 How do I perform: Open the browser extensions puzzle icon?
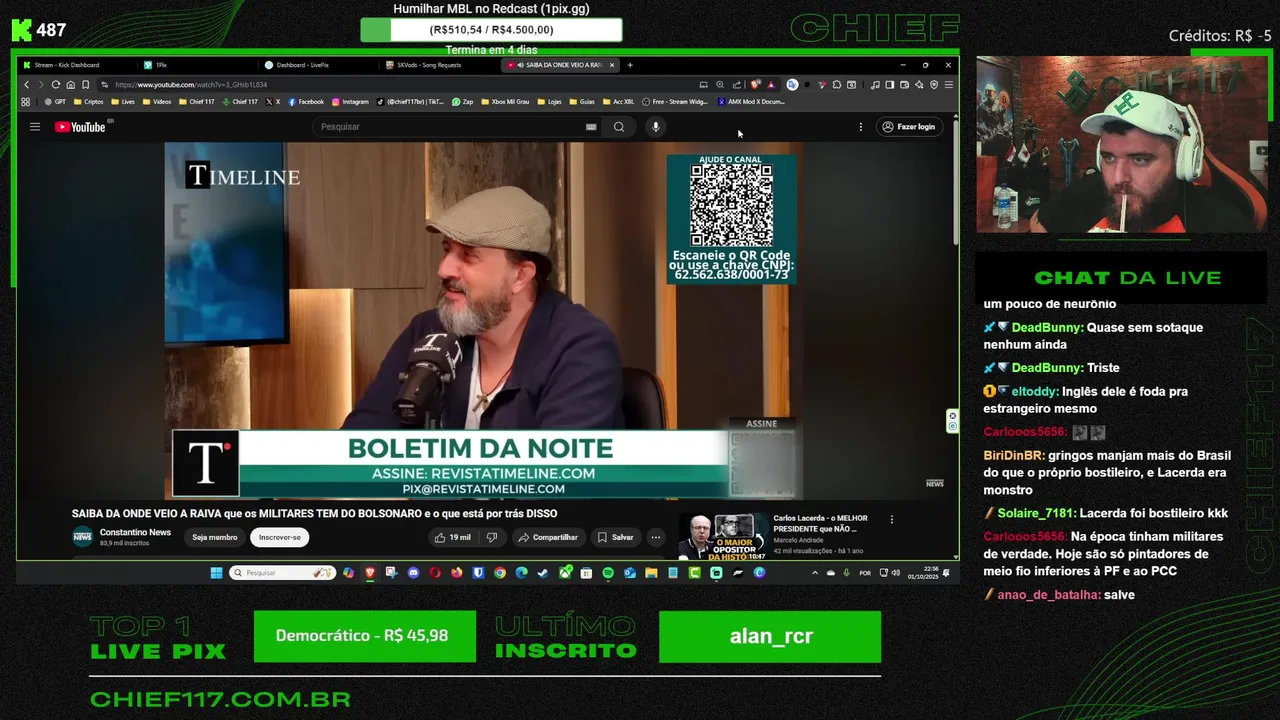pyautogui.click(x=837, y=85)
